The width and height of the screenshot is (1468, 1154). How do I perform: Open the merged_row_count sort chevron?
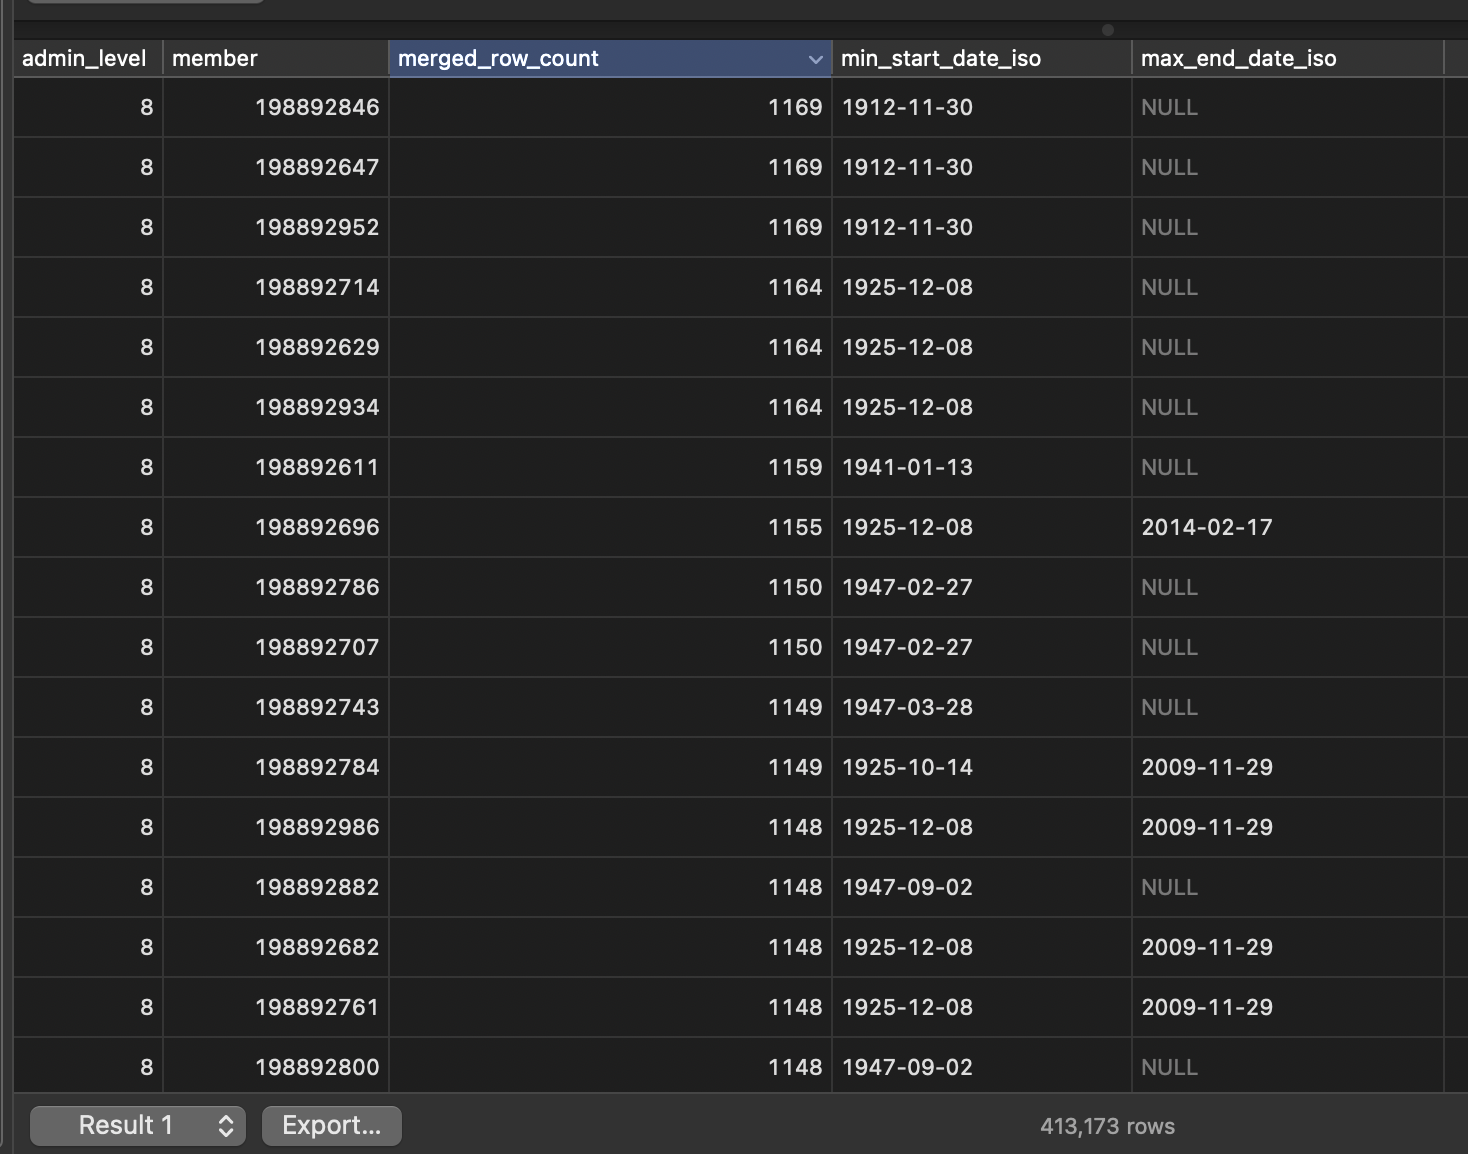pos(815,60)
